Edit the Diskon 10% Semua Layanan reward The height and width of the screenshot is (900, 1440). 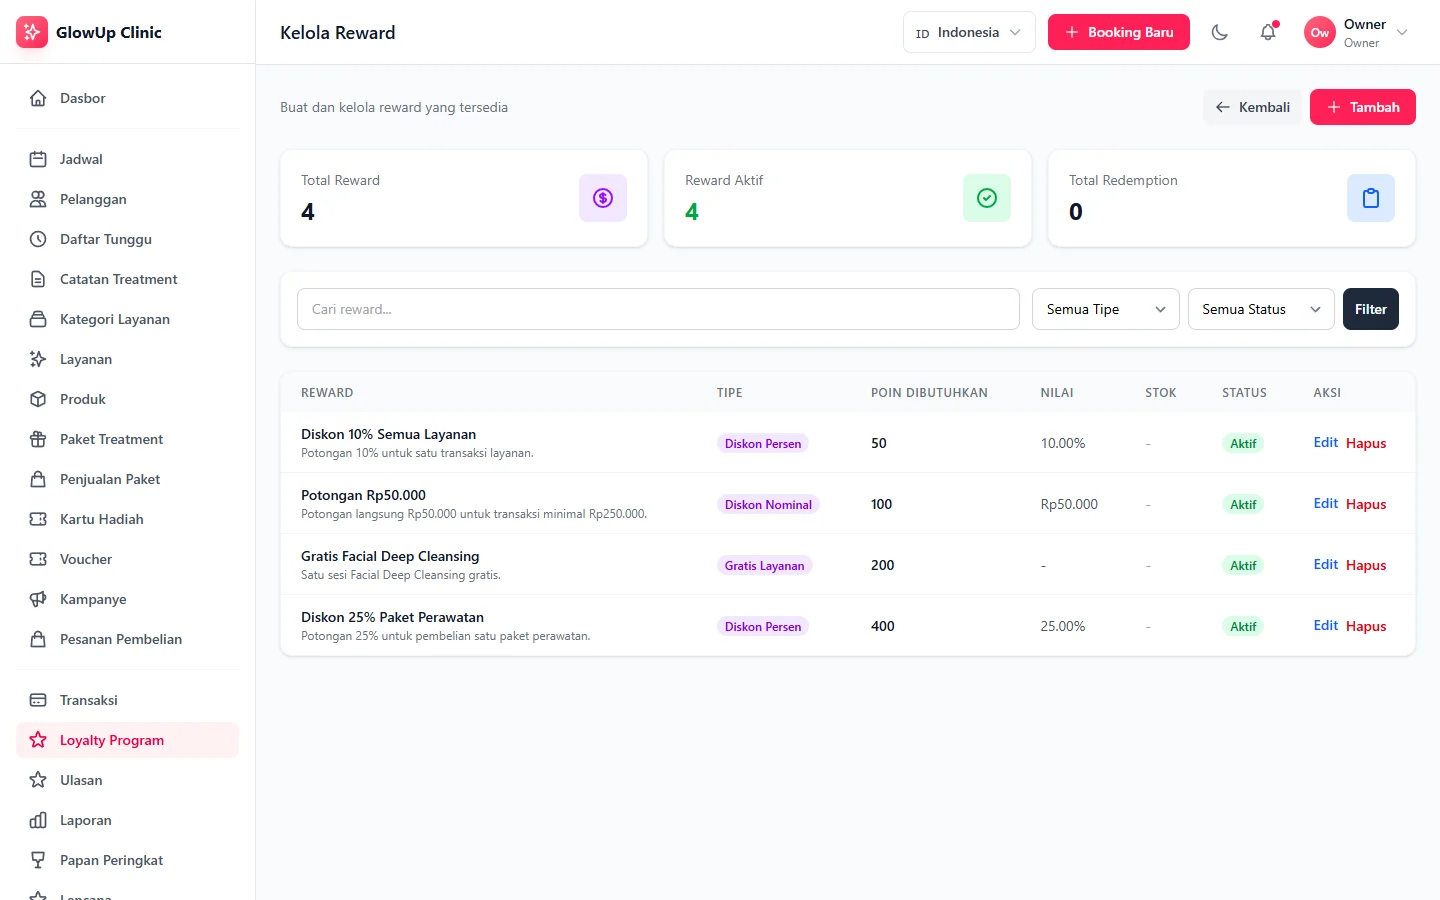(1325, 443)
